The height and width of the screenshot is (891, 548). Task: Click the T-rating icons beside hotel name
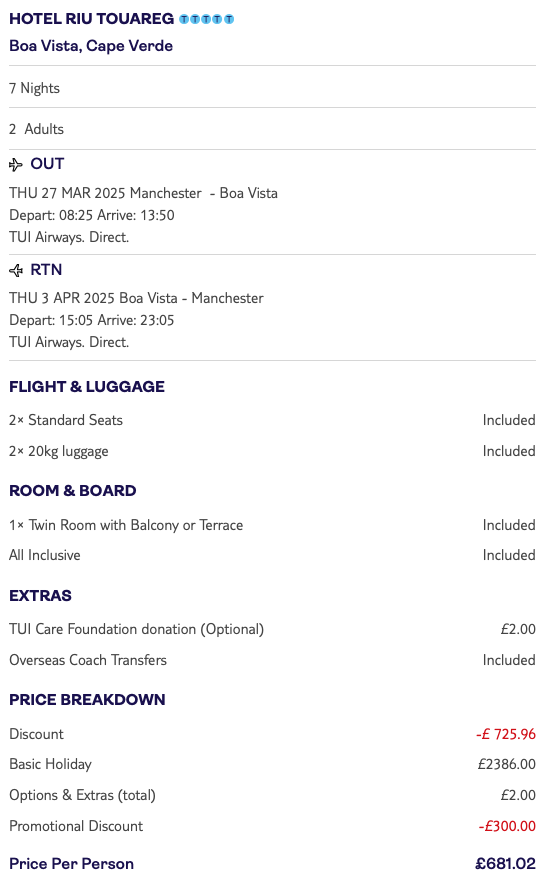click(206, 19)
